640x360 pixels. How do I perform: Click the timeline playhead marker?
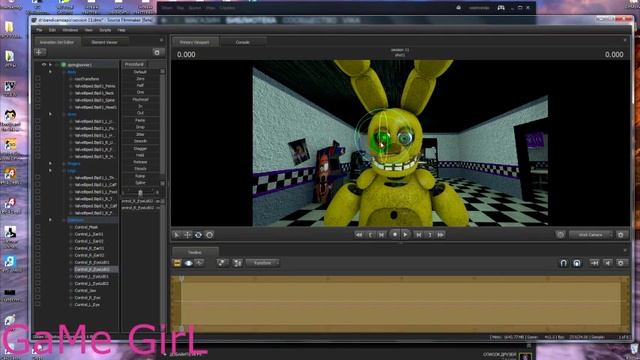tap(181, 279)
